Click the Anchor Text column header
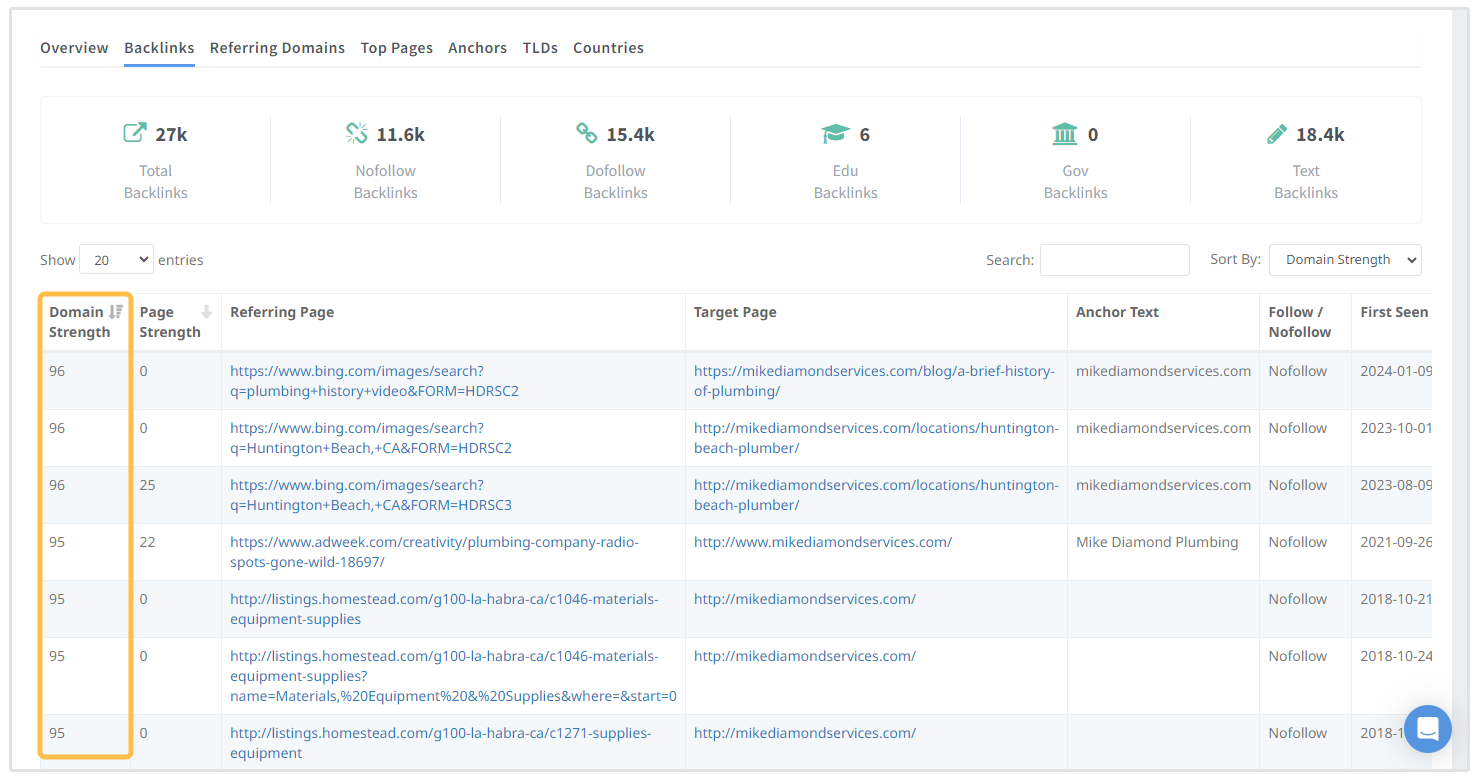The width and height of the screenshot is (1480, 780). point(1117,312)
